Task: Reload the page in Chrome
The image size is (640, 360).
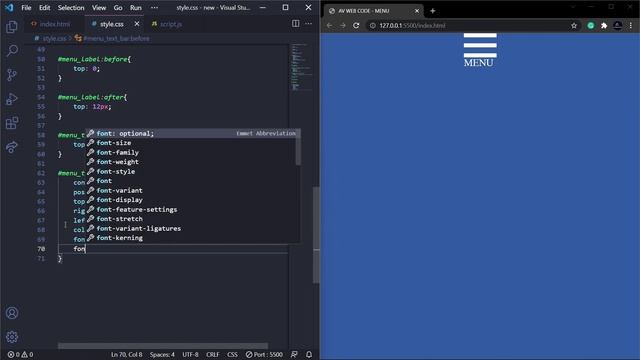Action: (x=356, y=25)
